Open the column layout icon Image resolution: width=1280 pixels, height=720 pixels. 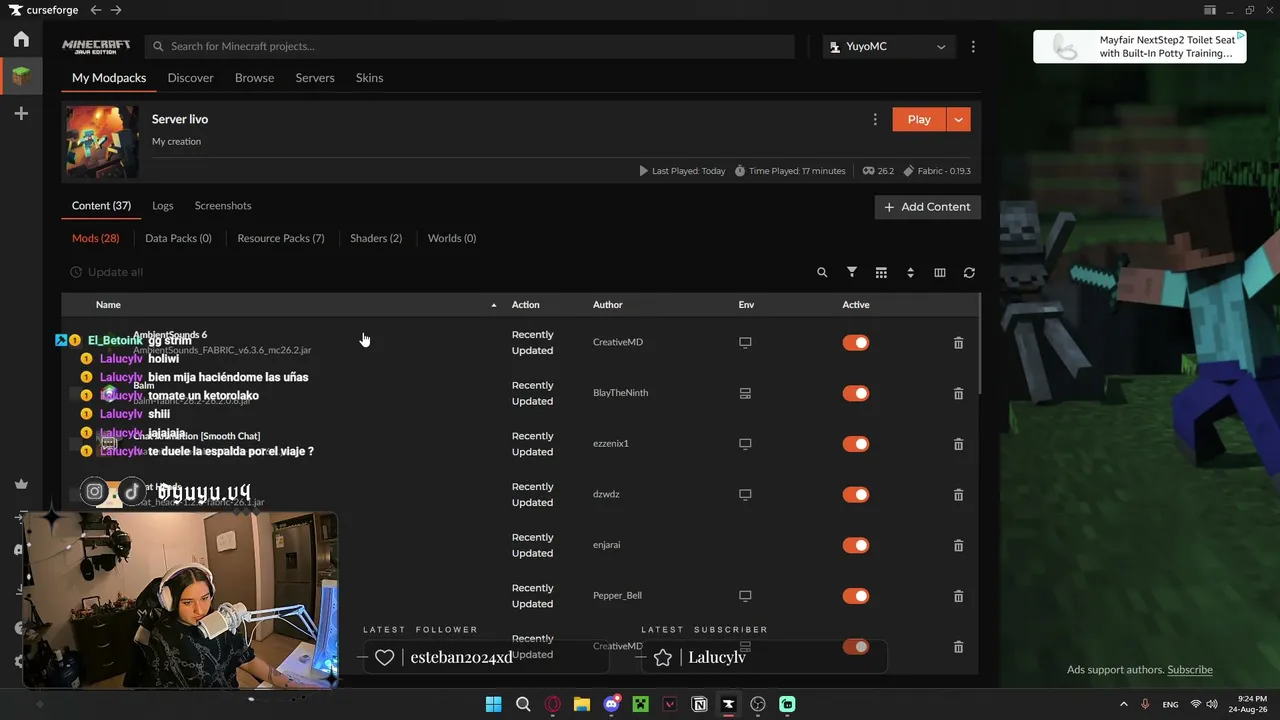(x=940, y=272)
